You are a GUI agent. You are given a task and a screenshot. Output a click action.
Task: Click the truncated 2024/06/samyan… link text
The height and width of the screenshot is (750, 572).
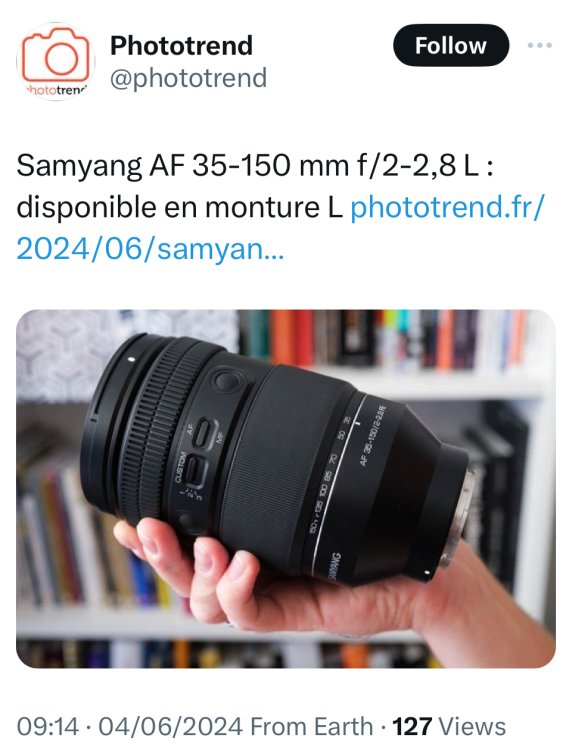150,249
